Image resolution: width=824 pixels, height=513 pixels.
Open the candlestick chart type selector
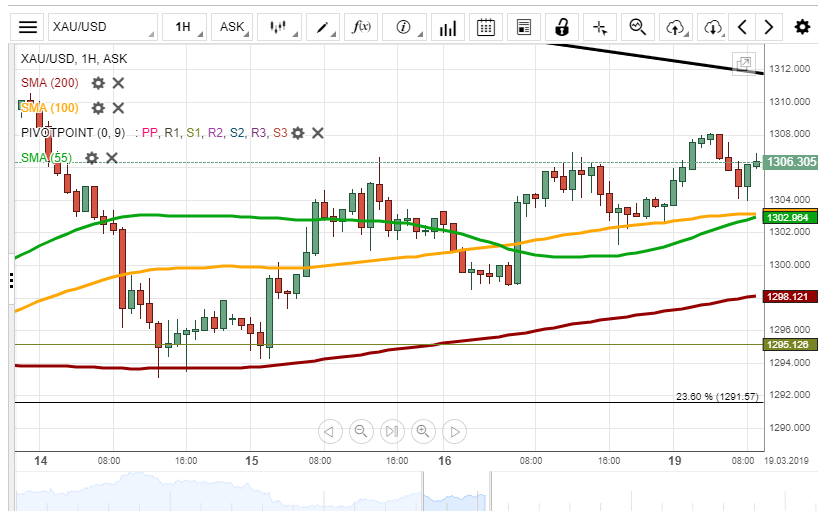point(279,27)
